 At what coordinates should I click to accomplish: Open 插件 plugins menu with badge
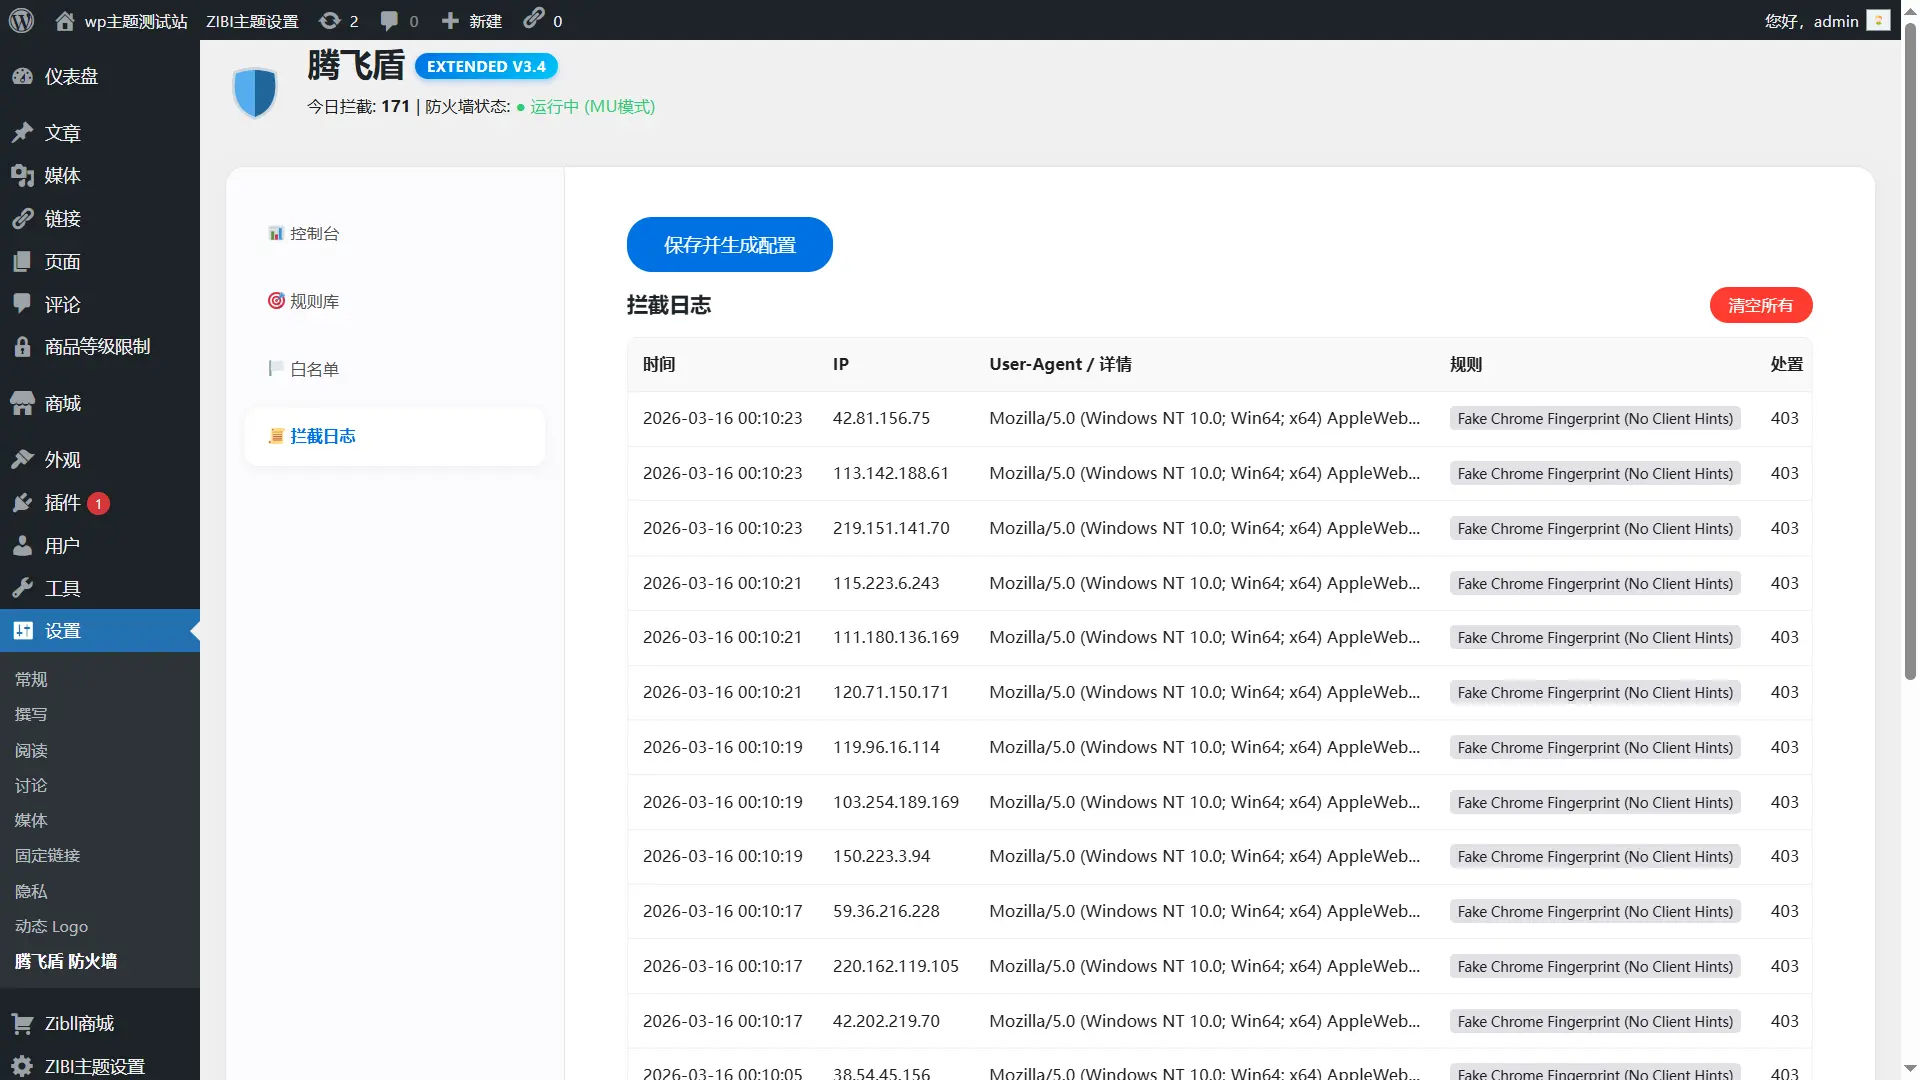62,502
